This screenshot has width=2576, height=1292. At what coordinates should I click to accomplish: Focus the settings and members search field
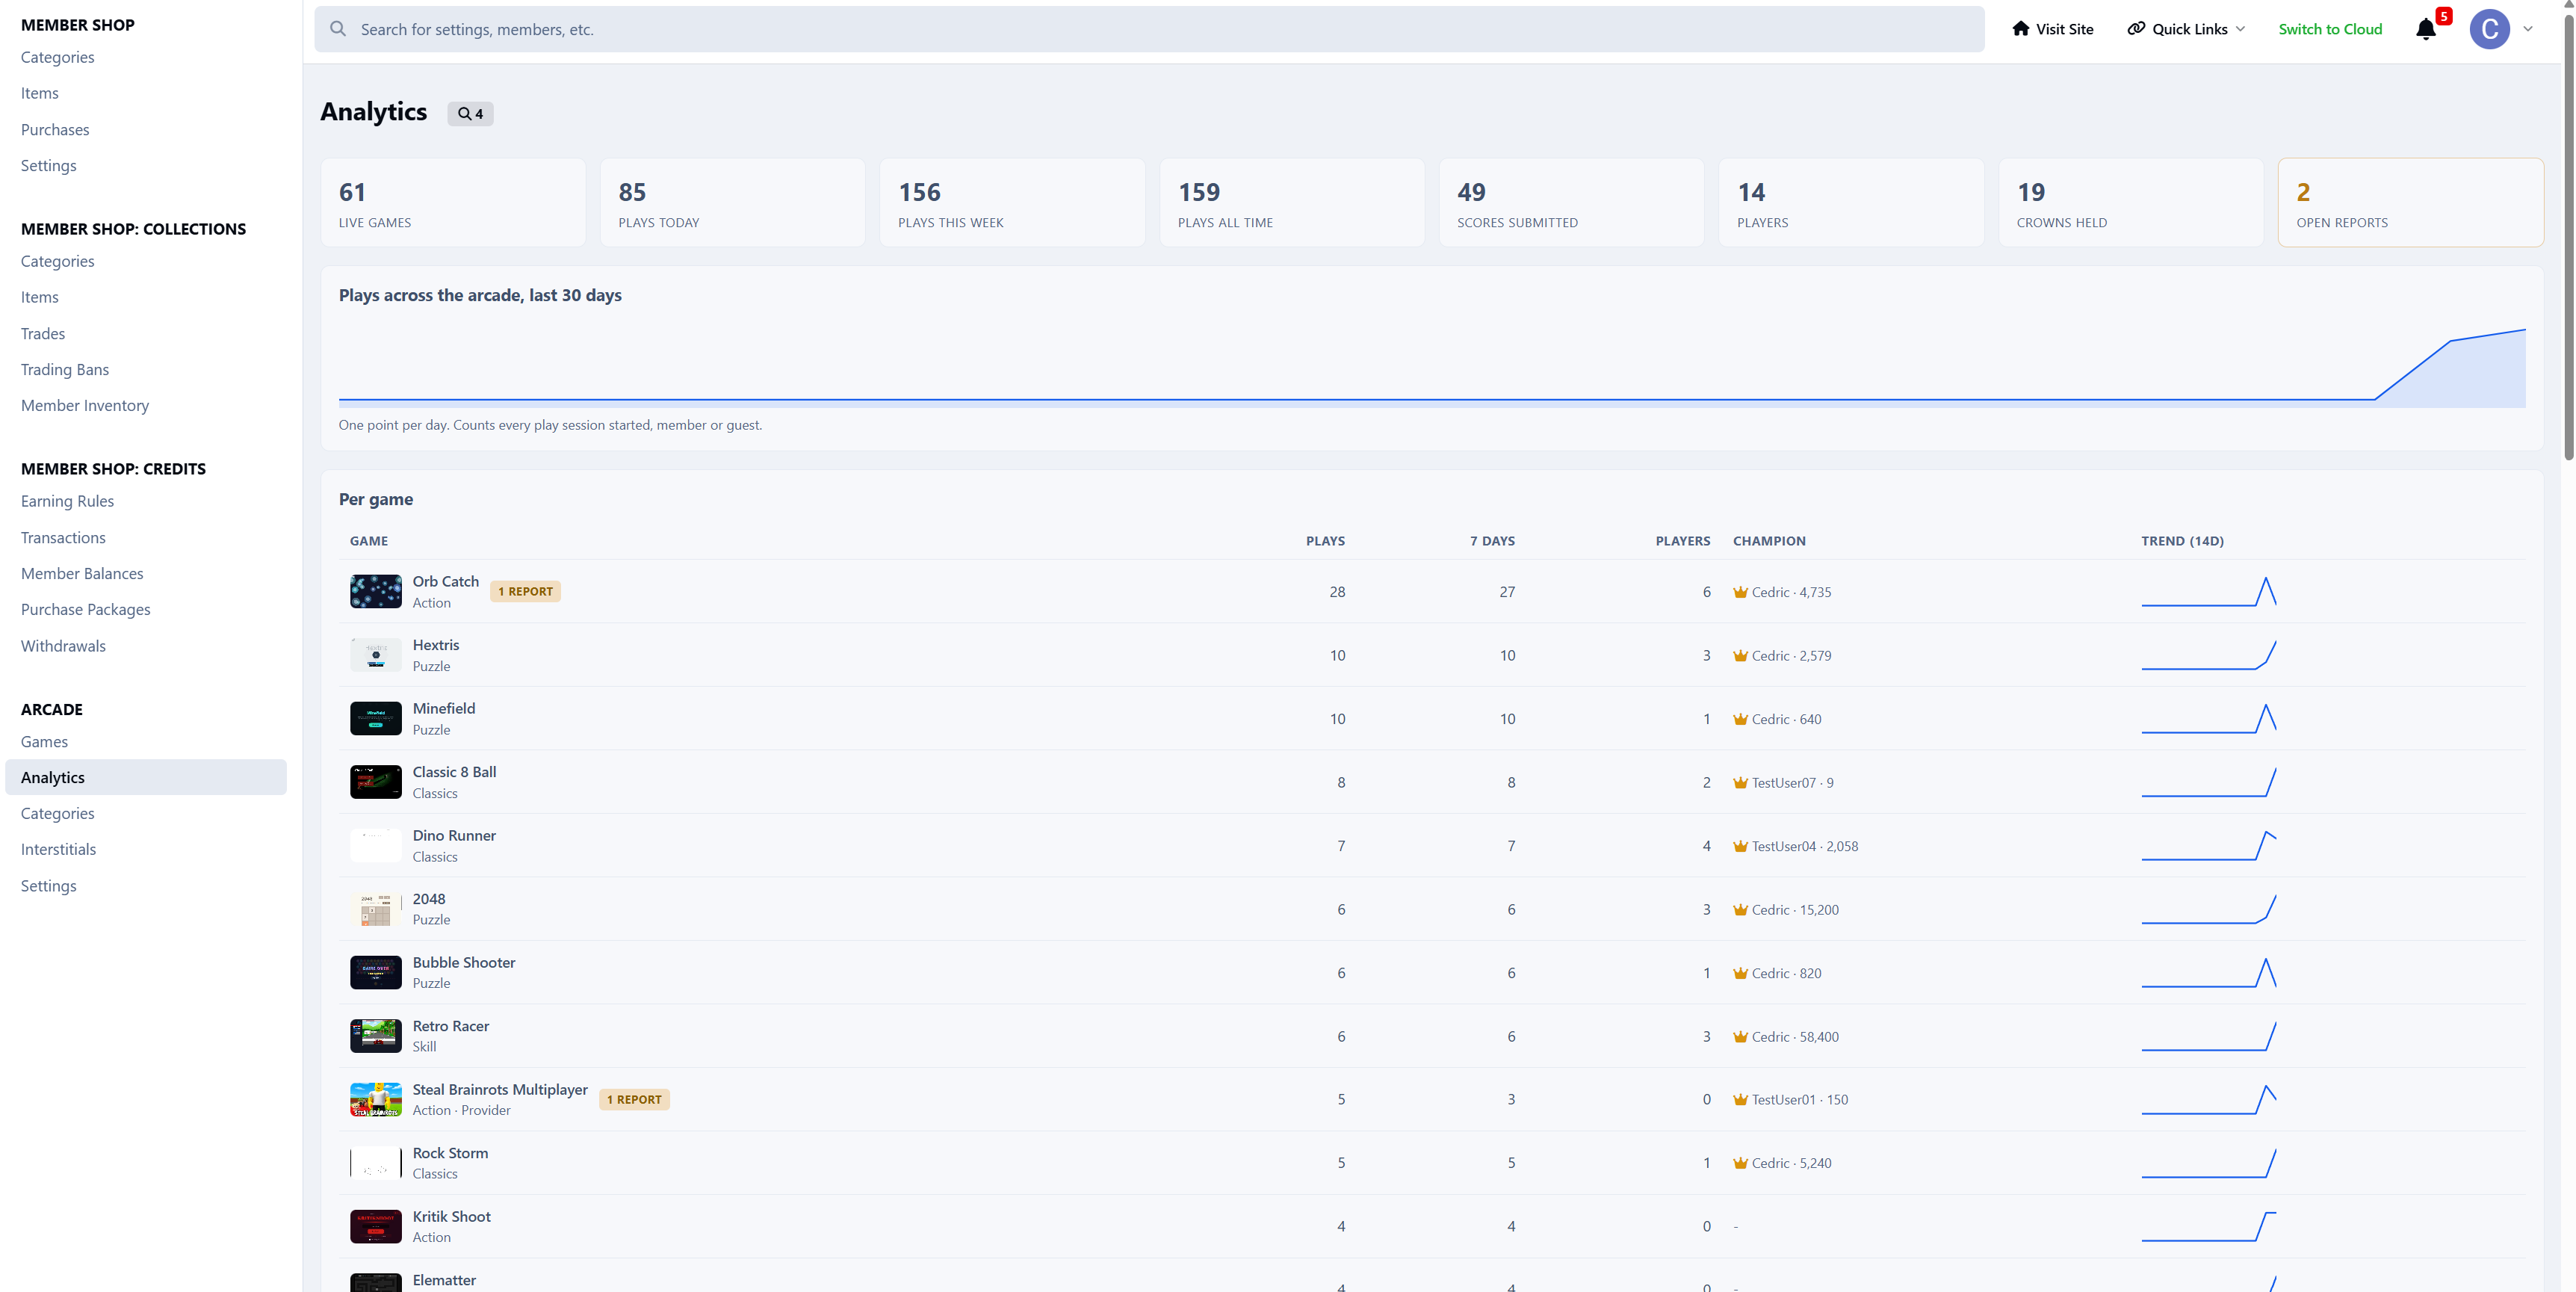click(x=1149, y=29)
